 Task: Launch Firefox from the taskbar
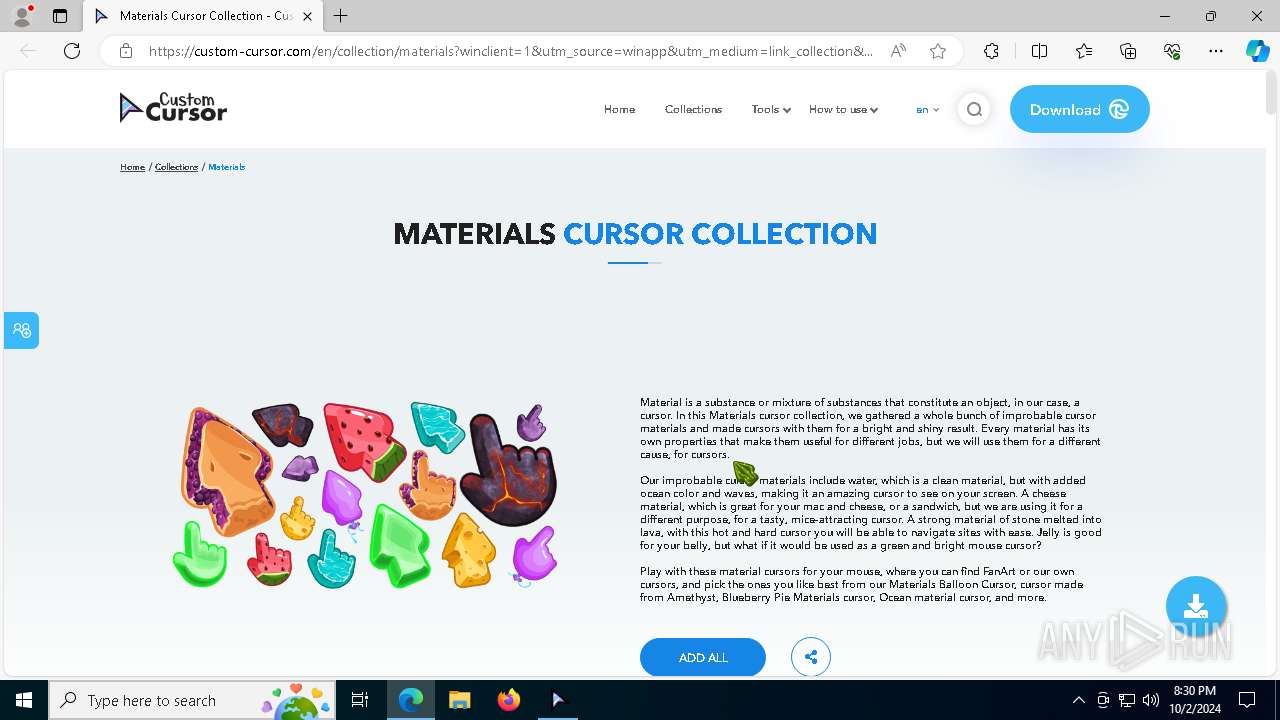509,700
